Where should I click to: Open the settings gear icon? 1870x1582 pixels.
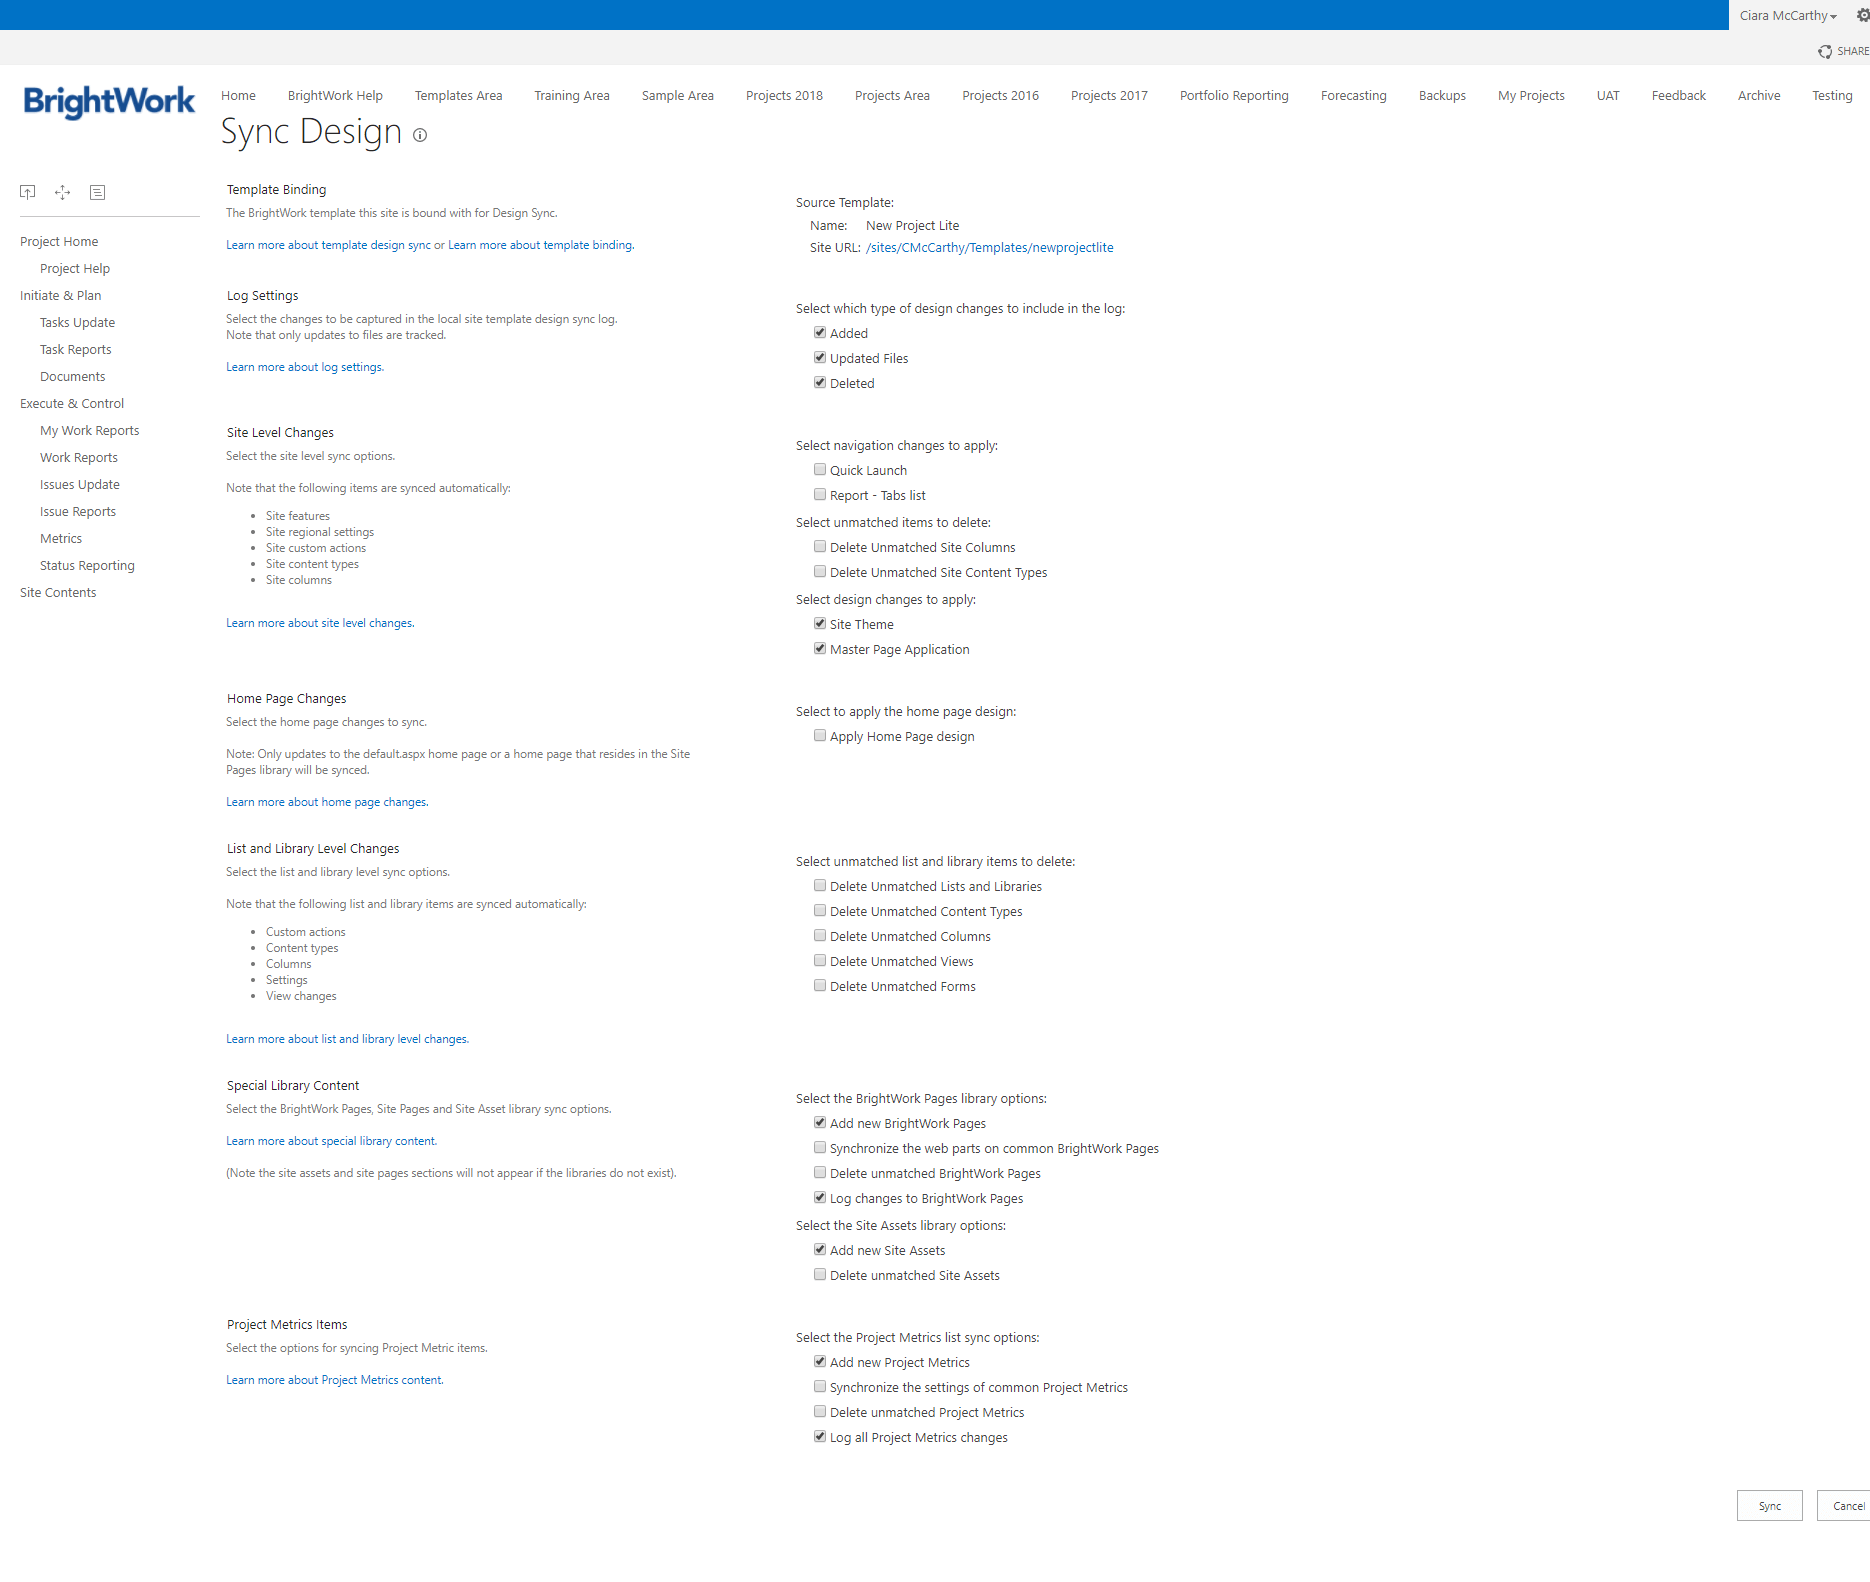[1863, 15]
